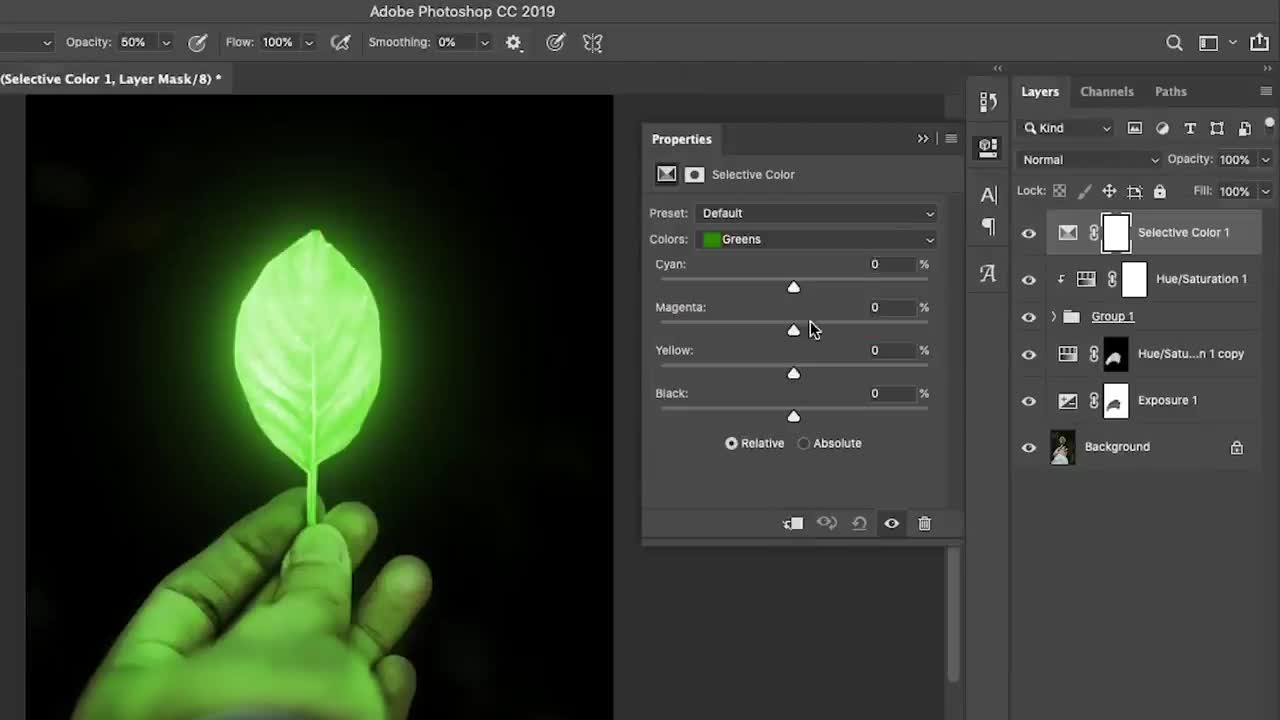Open symmetry paint butterfly icon
Screen dimensions: 1280x720
point(593,43)
